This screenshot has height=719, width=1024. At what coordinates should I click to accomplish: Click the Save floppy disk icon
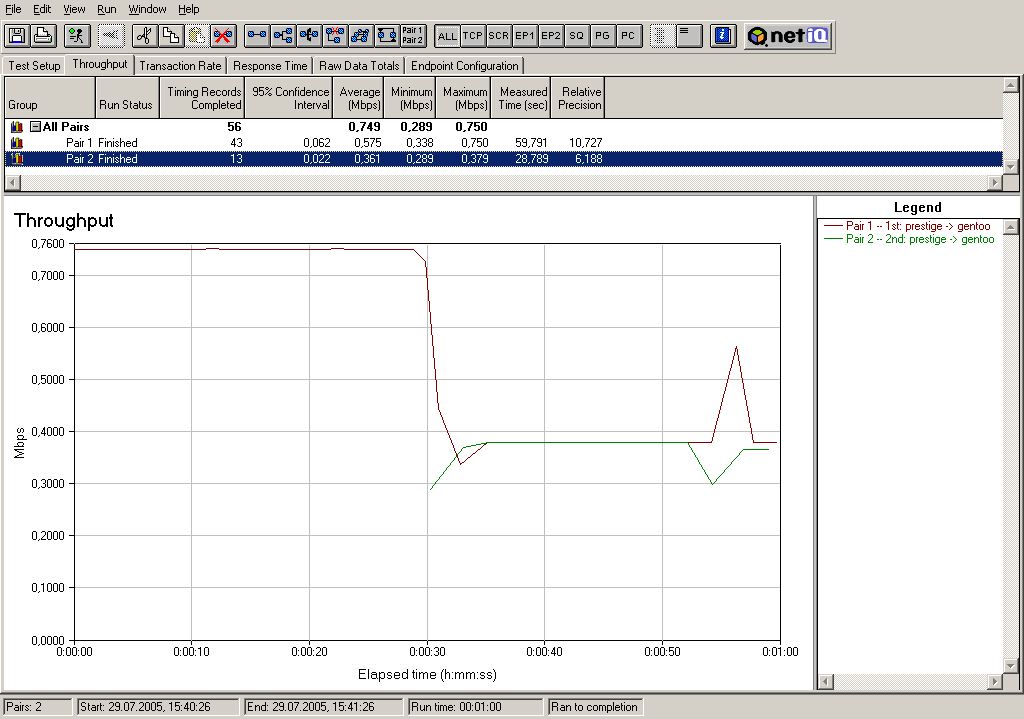coord(17,35)
